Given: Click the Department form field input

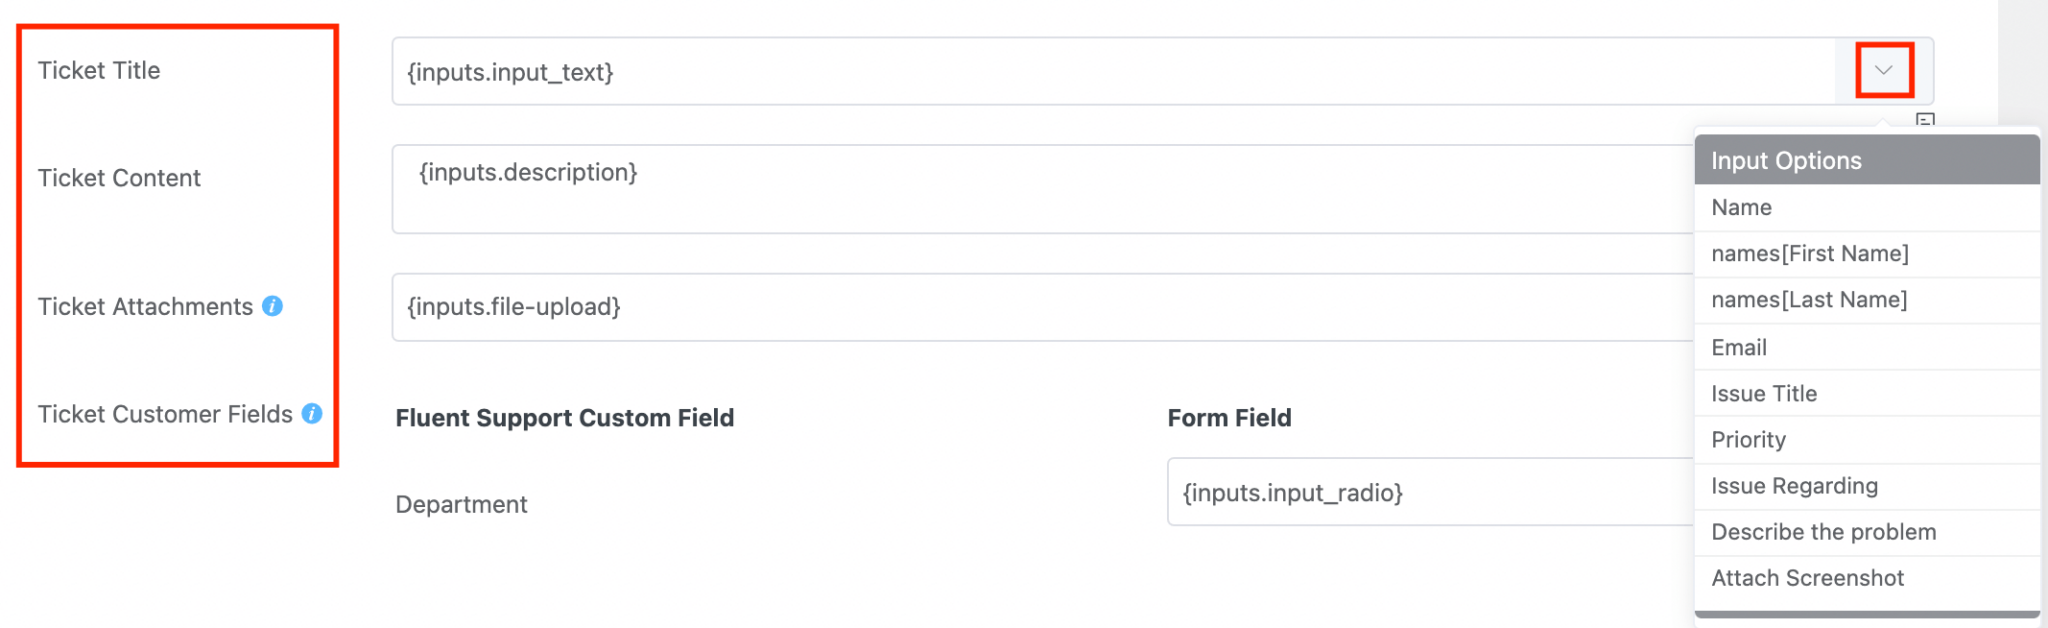Looking at the screenshot, I should (x=1400, y=492).
